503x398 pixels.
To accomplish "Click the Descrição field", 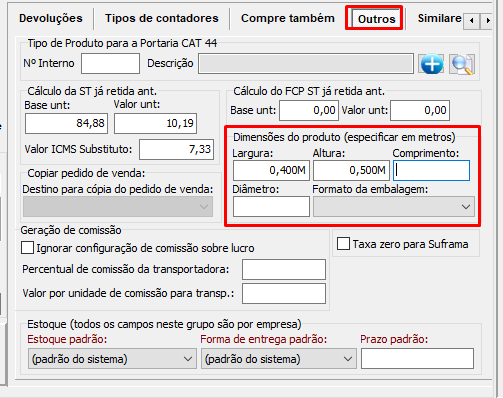I will tap(306, 63).
